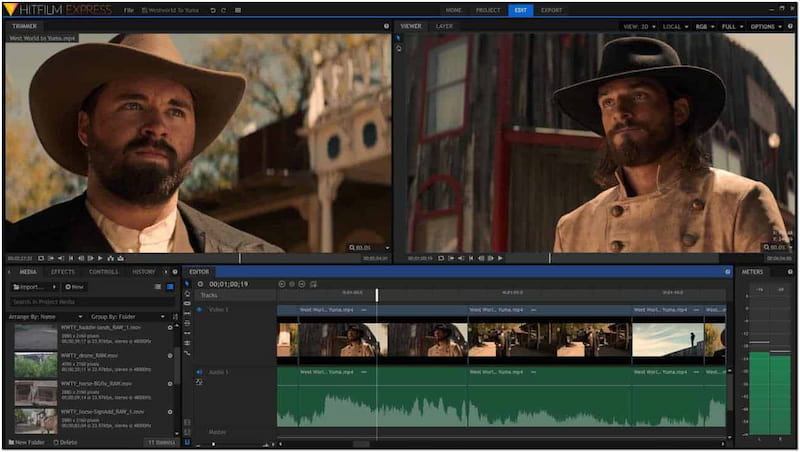Image resolution: width=800 pixels, height=452 pixels.
Task: Switch to the HISTORY panel tab
Action: [x=144, y=272]
